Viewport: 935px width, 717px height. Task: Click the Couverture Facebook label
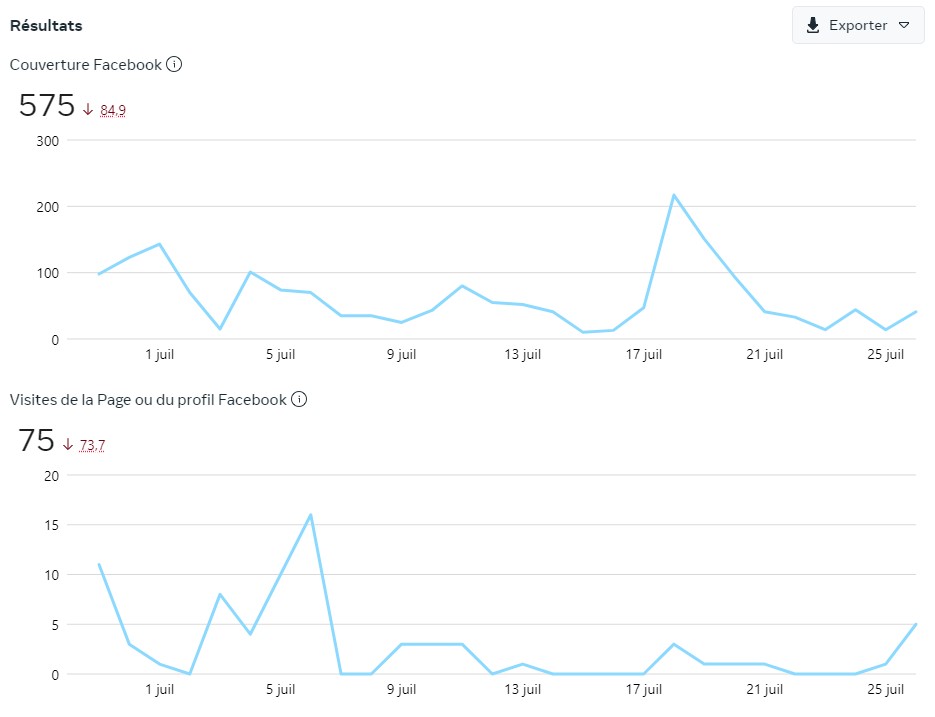coord(86,64)
